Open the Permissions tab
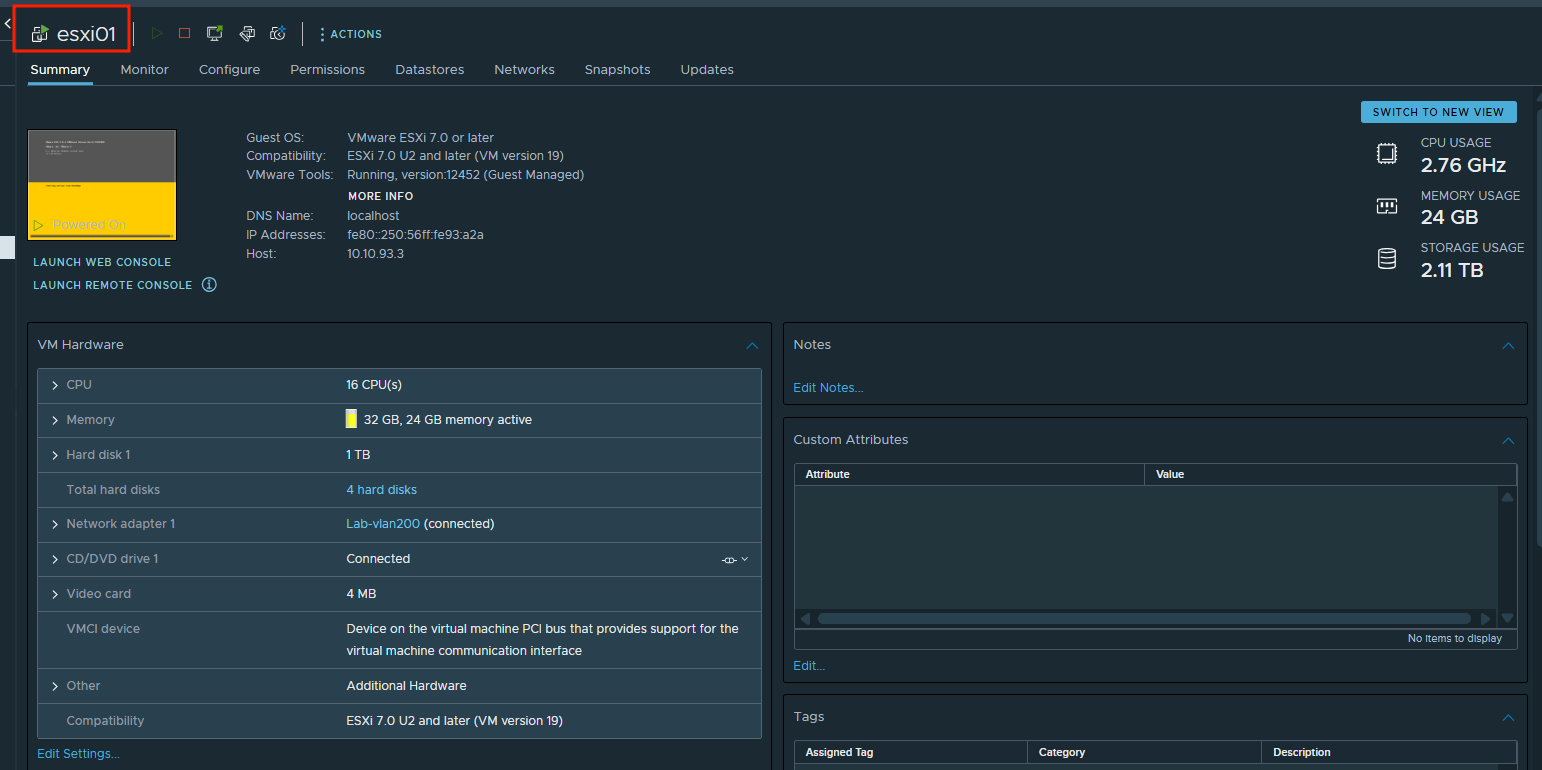The width and height of the screenshot is (1542, 770). click(x=327, y=70)
